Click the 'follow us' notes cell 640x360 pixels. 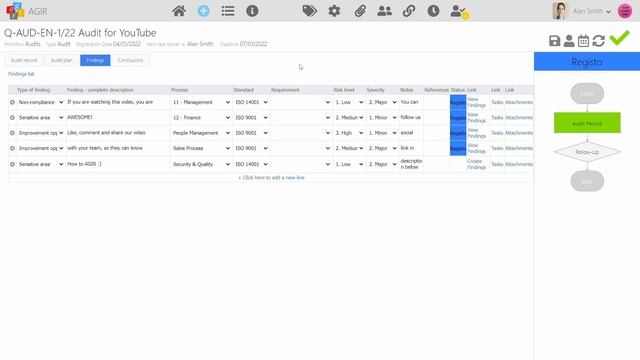(x=411, y=118)
